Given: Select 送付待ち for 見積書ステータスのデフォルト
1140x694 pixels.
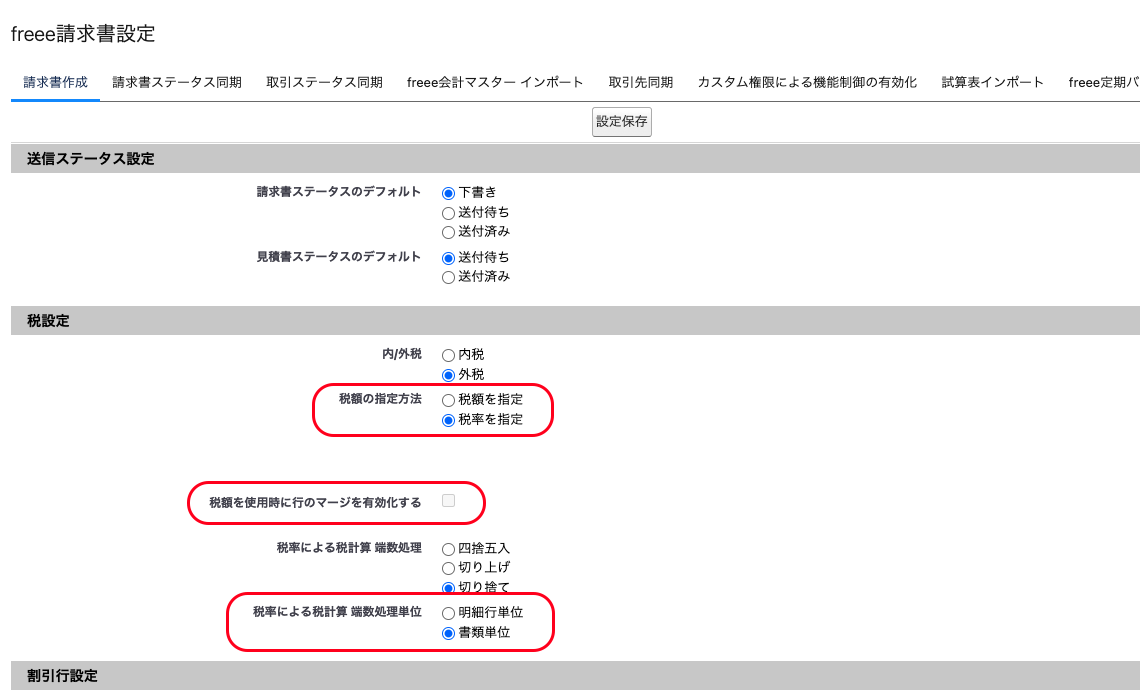Looking at the screenshot, I should pos(449,258).
